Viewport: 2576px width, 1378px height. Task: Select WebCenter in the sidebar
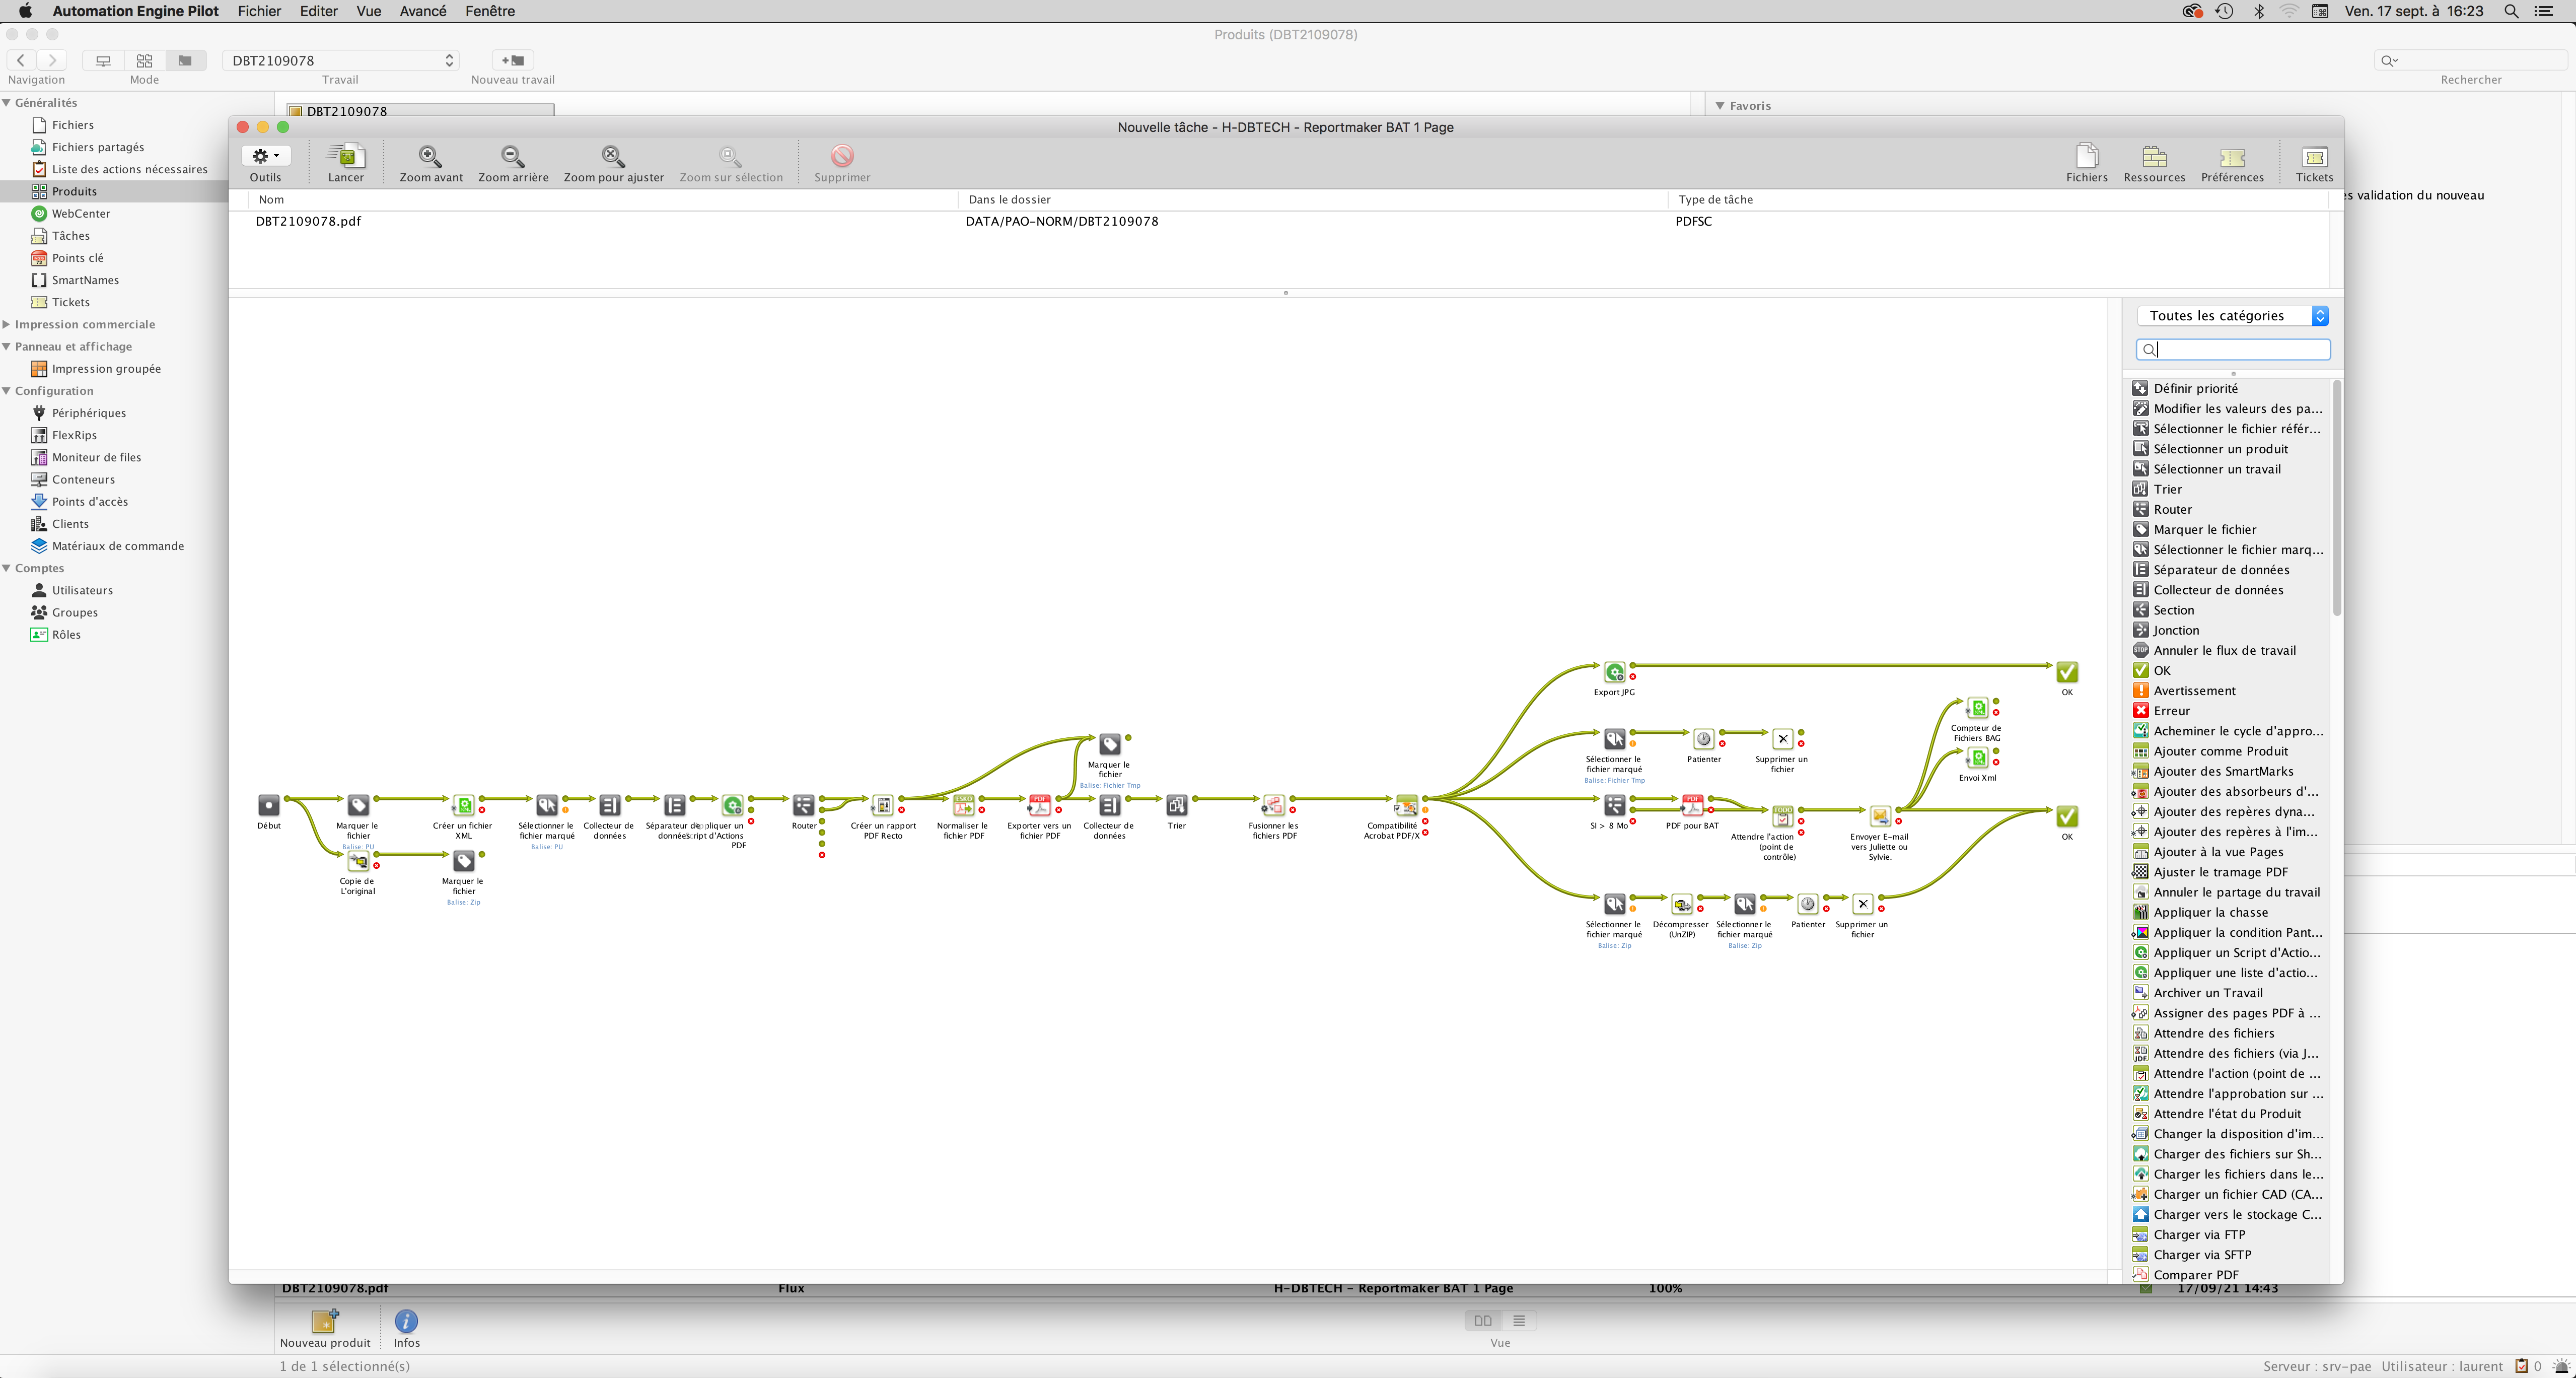81,214
